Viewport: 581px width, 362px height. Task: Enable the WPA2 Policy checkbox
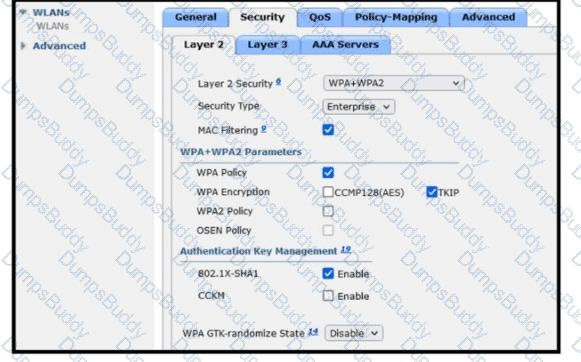click(x=328, y=211)
